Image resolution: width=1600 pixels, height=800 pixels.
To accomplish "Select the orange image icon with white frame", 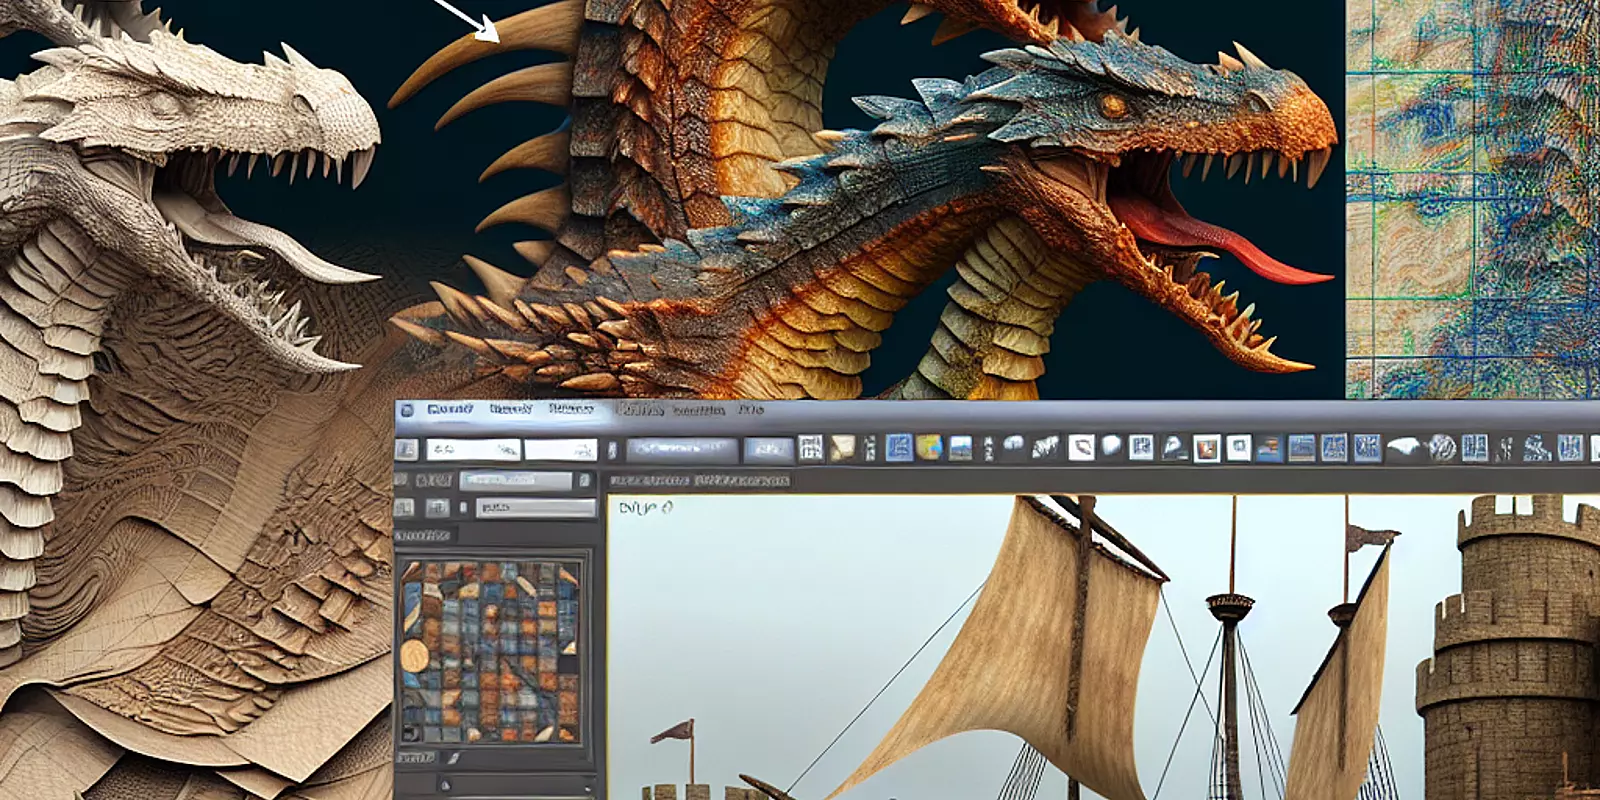I will click(x=1207, y=448).
